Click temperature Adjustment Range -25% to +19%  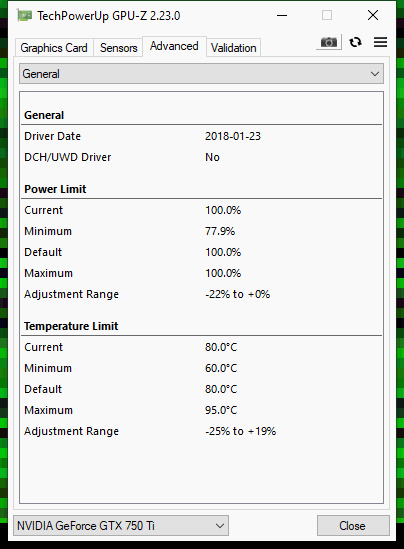pyautogui.click(x=241, y=431)
